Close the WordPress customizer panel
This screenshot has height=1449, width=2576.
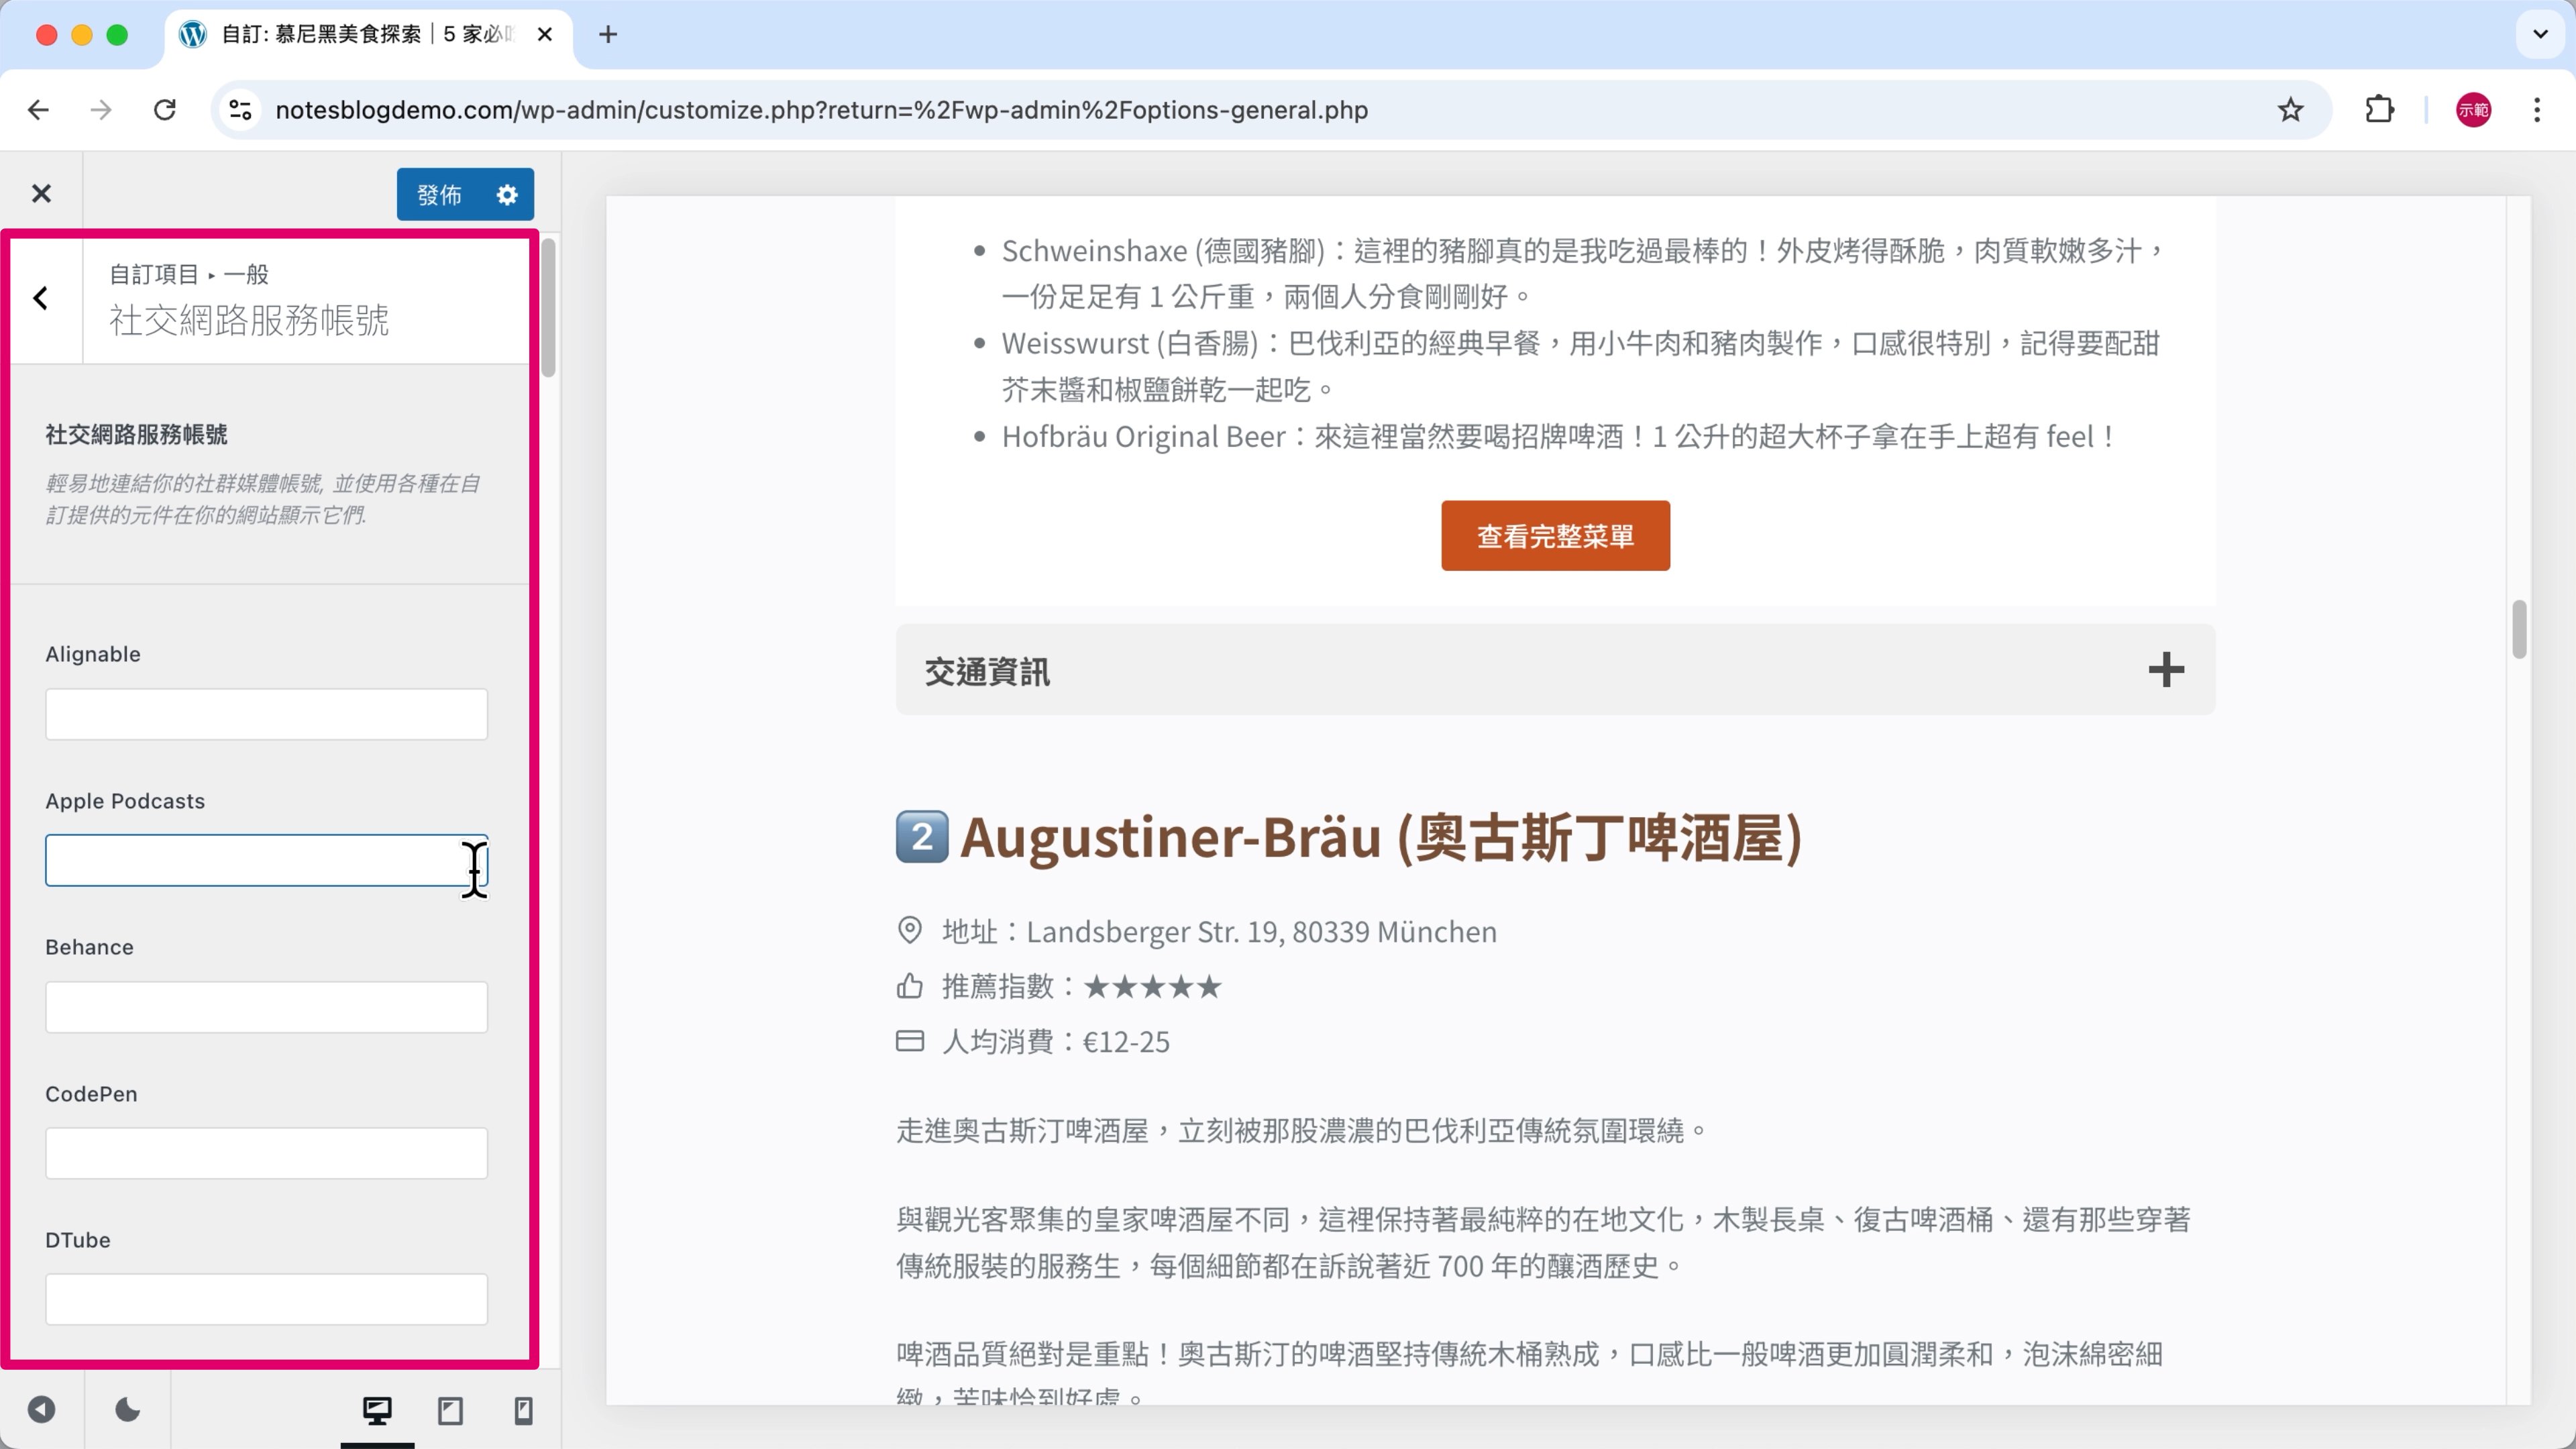pos(41,194)
